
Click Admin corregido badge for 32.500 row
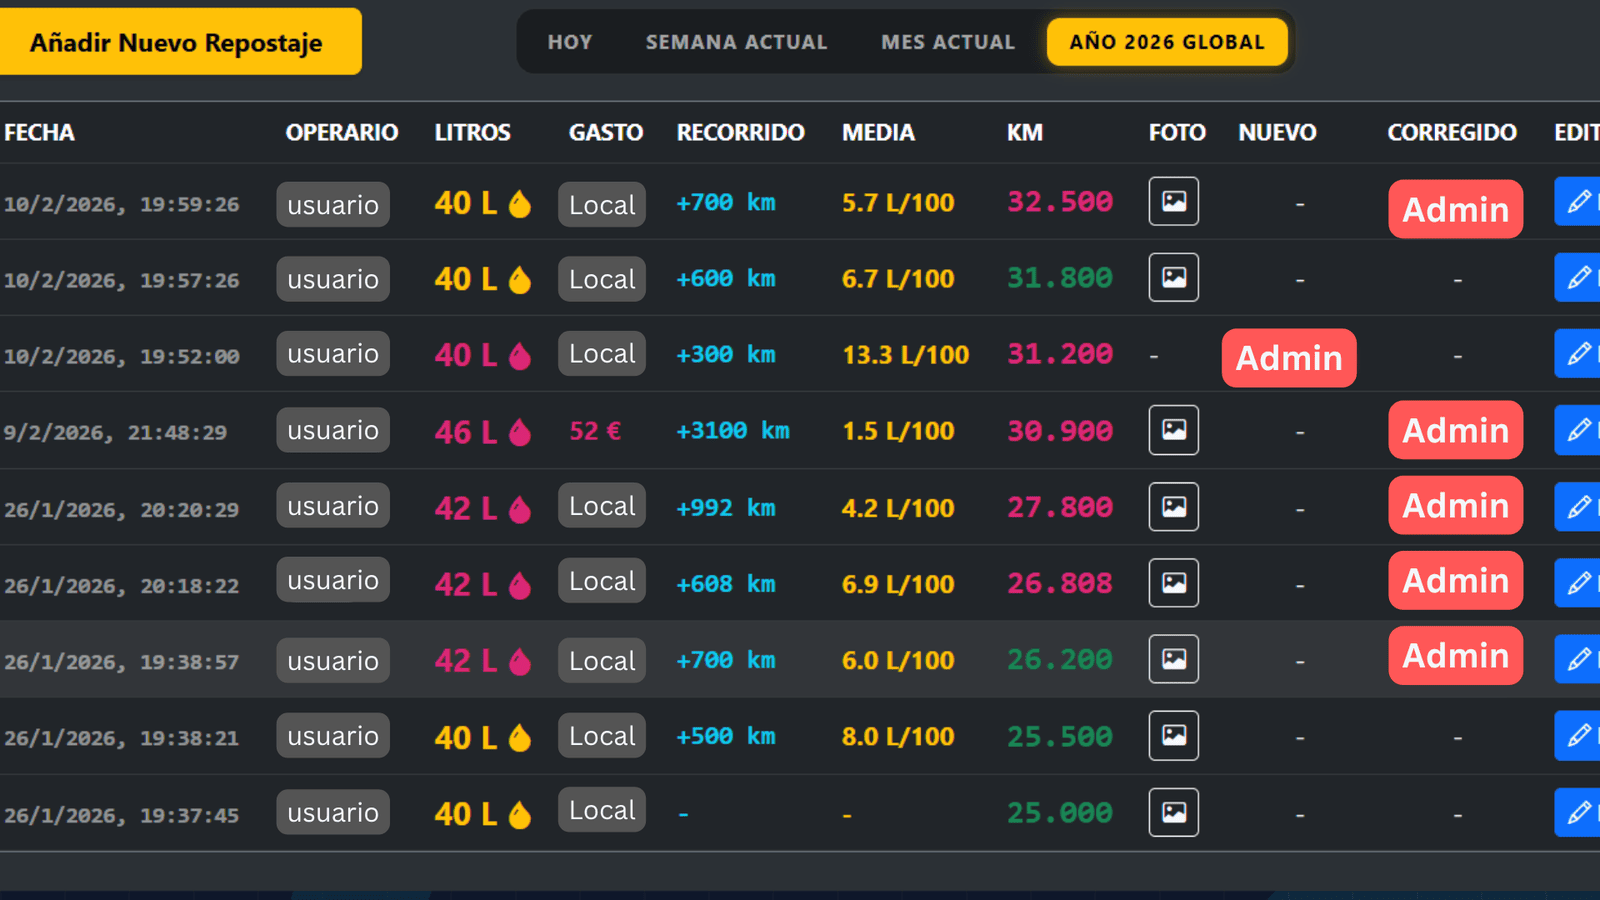click(1456, 209)
